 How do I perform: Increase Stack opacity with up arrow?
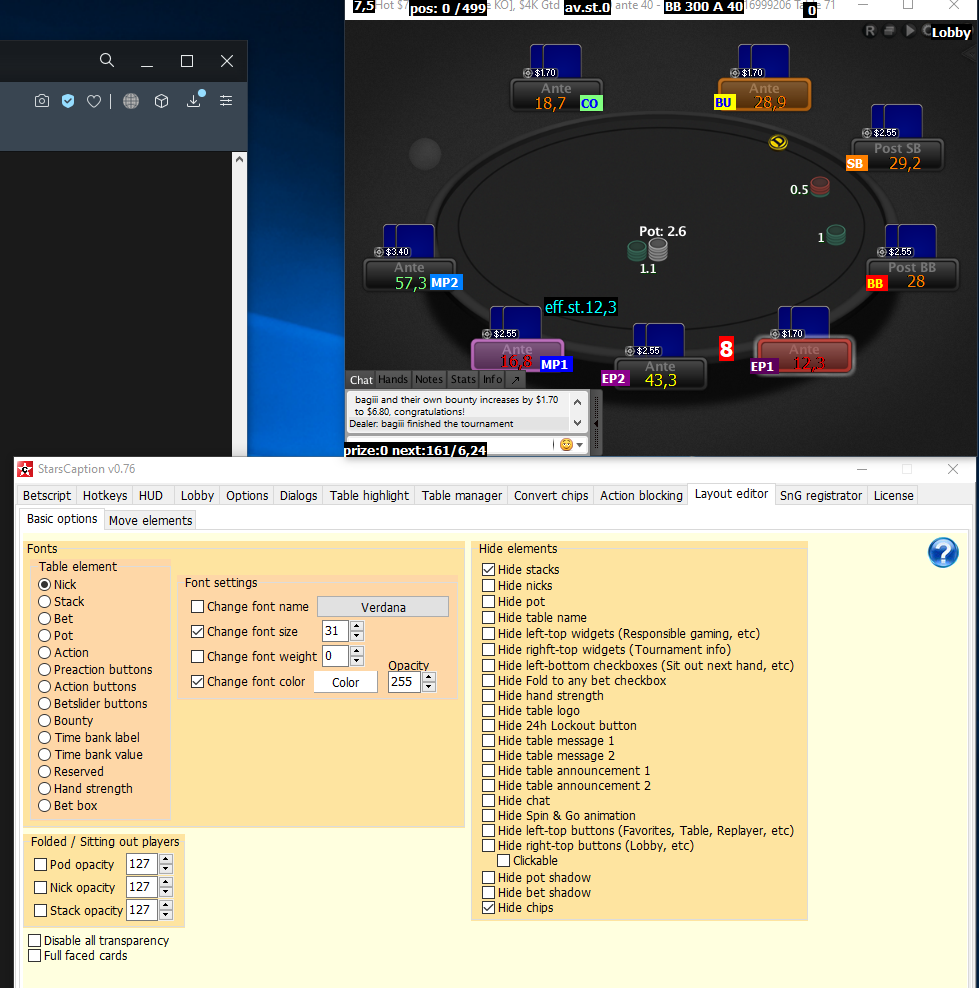[166, 905]
